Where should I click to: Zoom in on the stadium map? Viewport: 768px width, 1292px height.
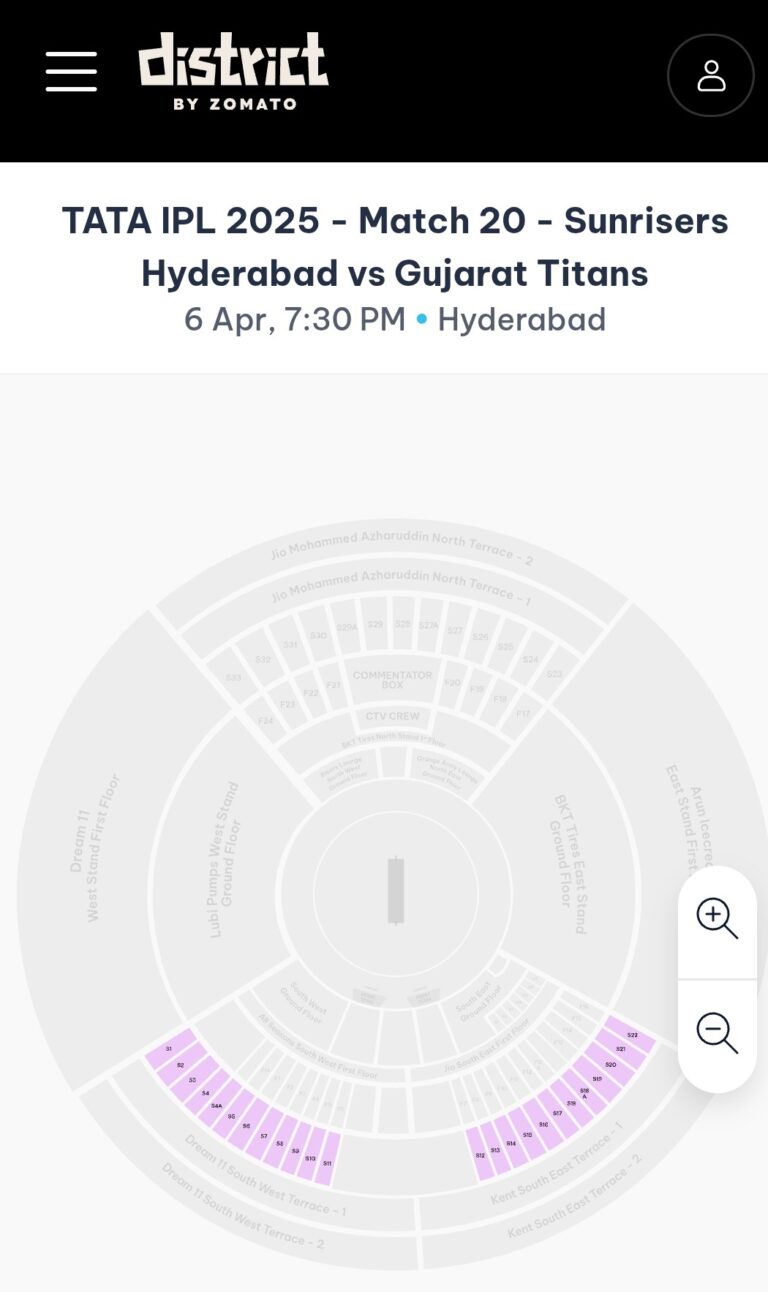pos(717,920)
